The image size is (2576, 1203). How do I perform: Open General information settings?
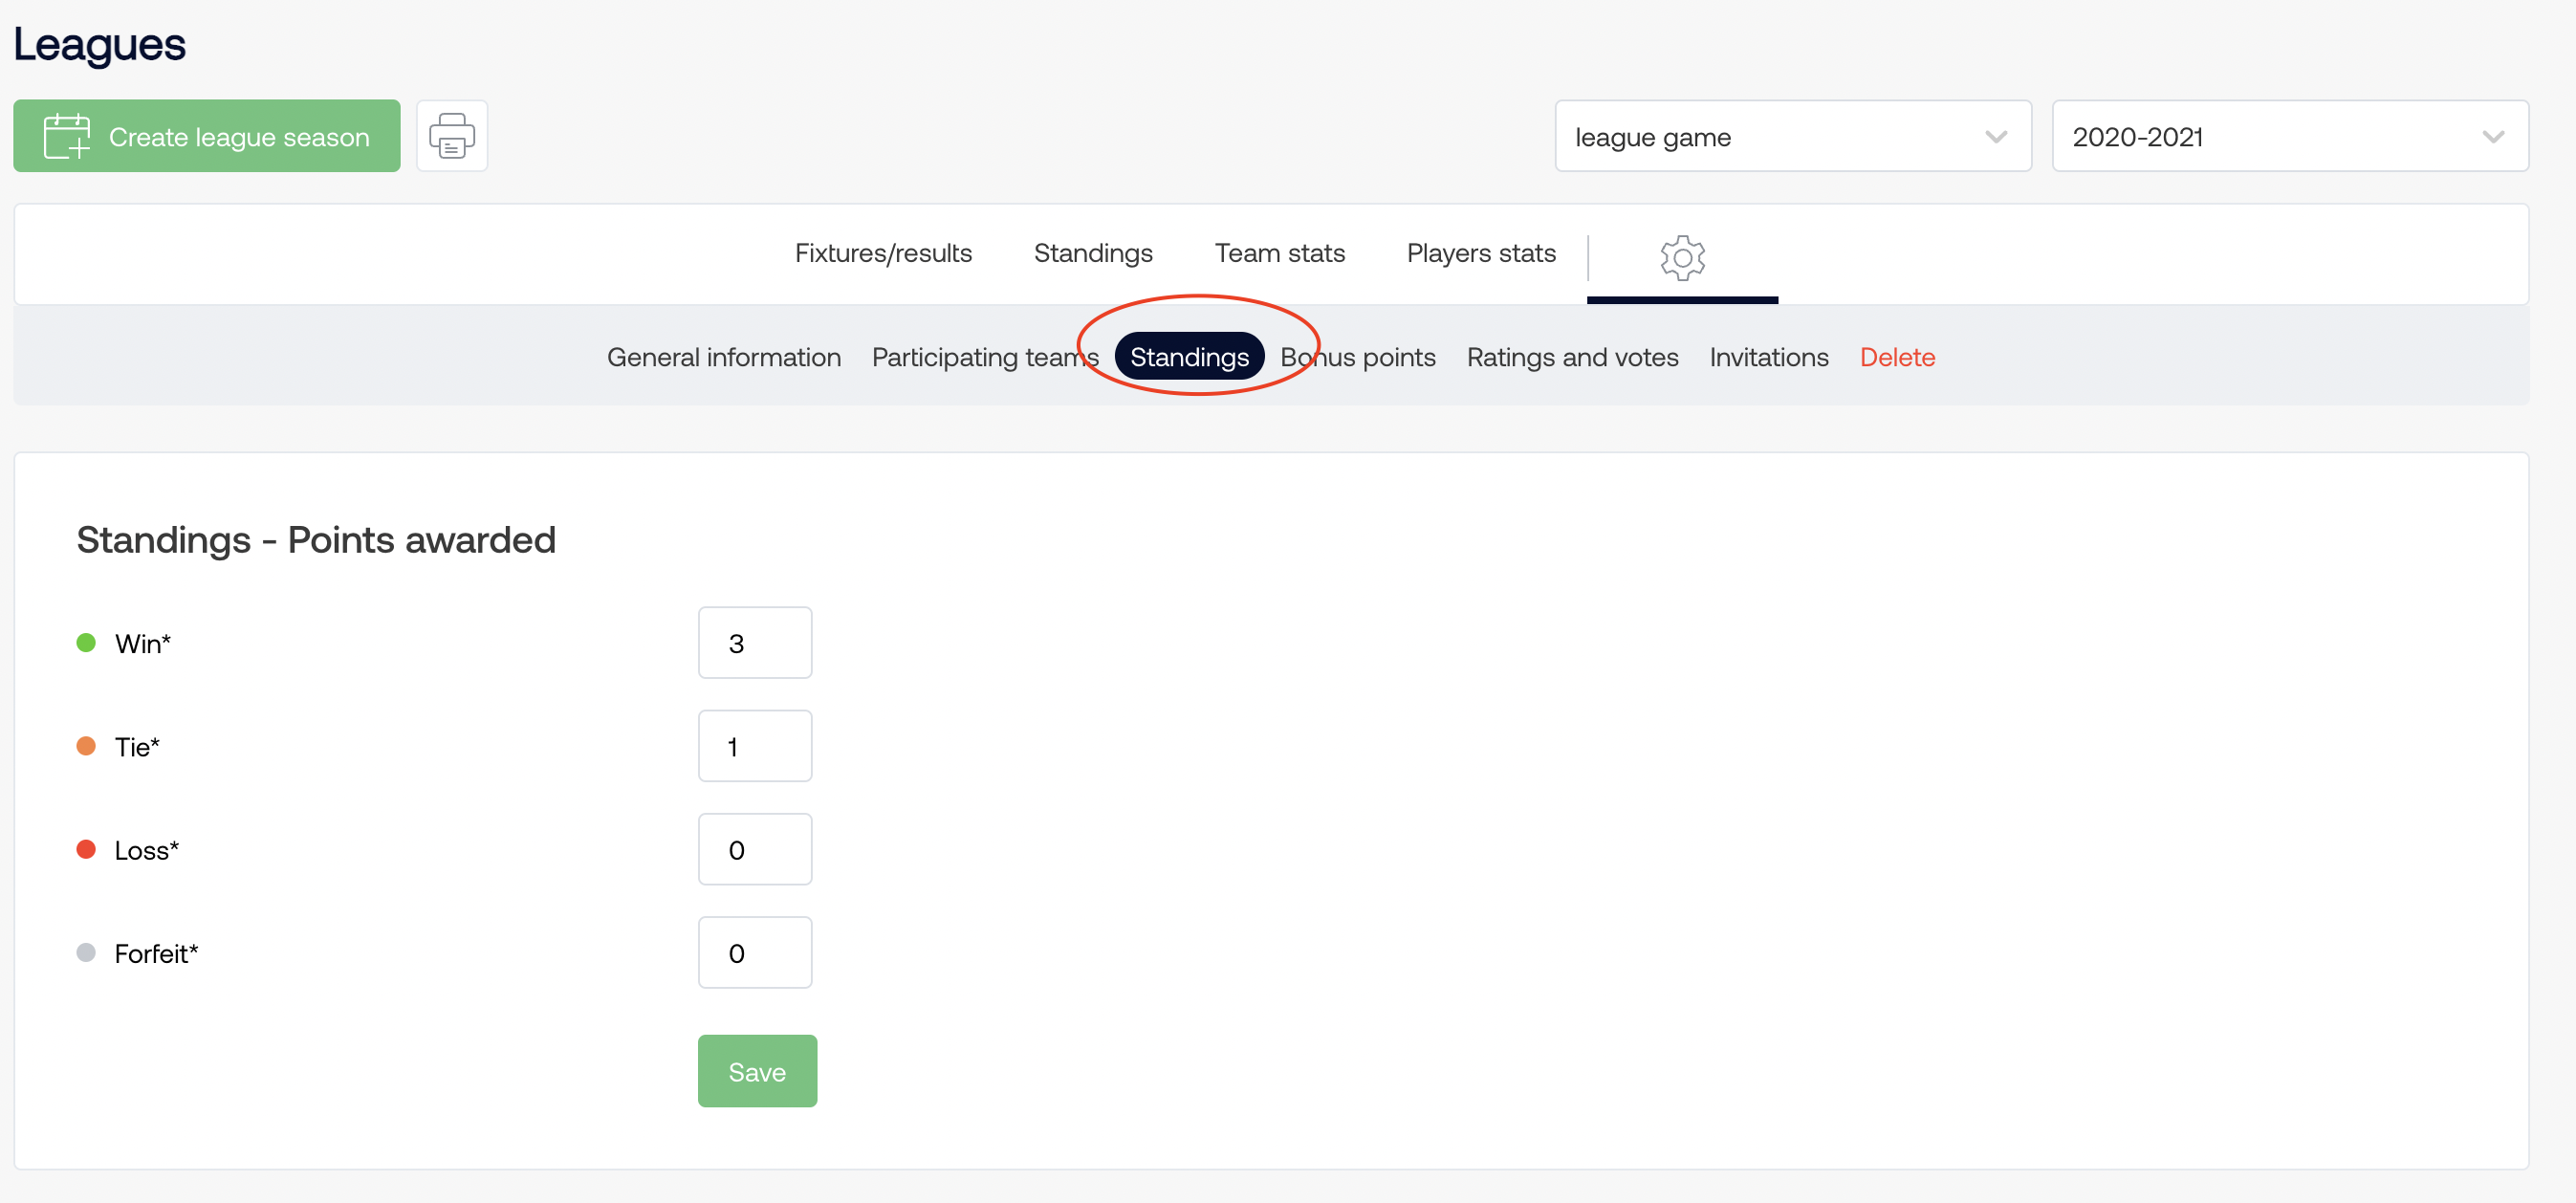pyautogui.click(x=723, y=357)
